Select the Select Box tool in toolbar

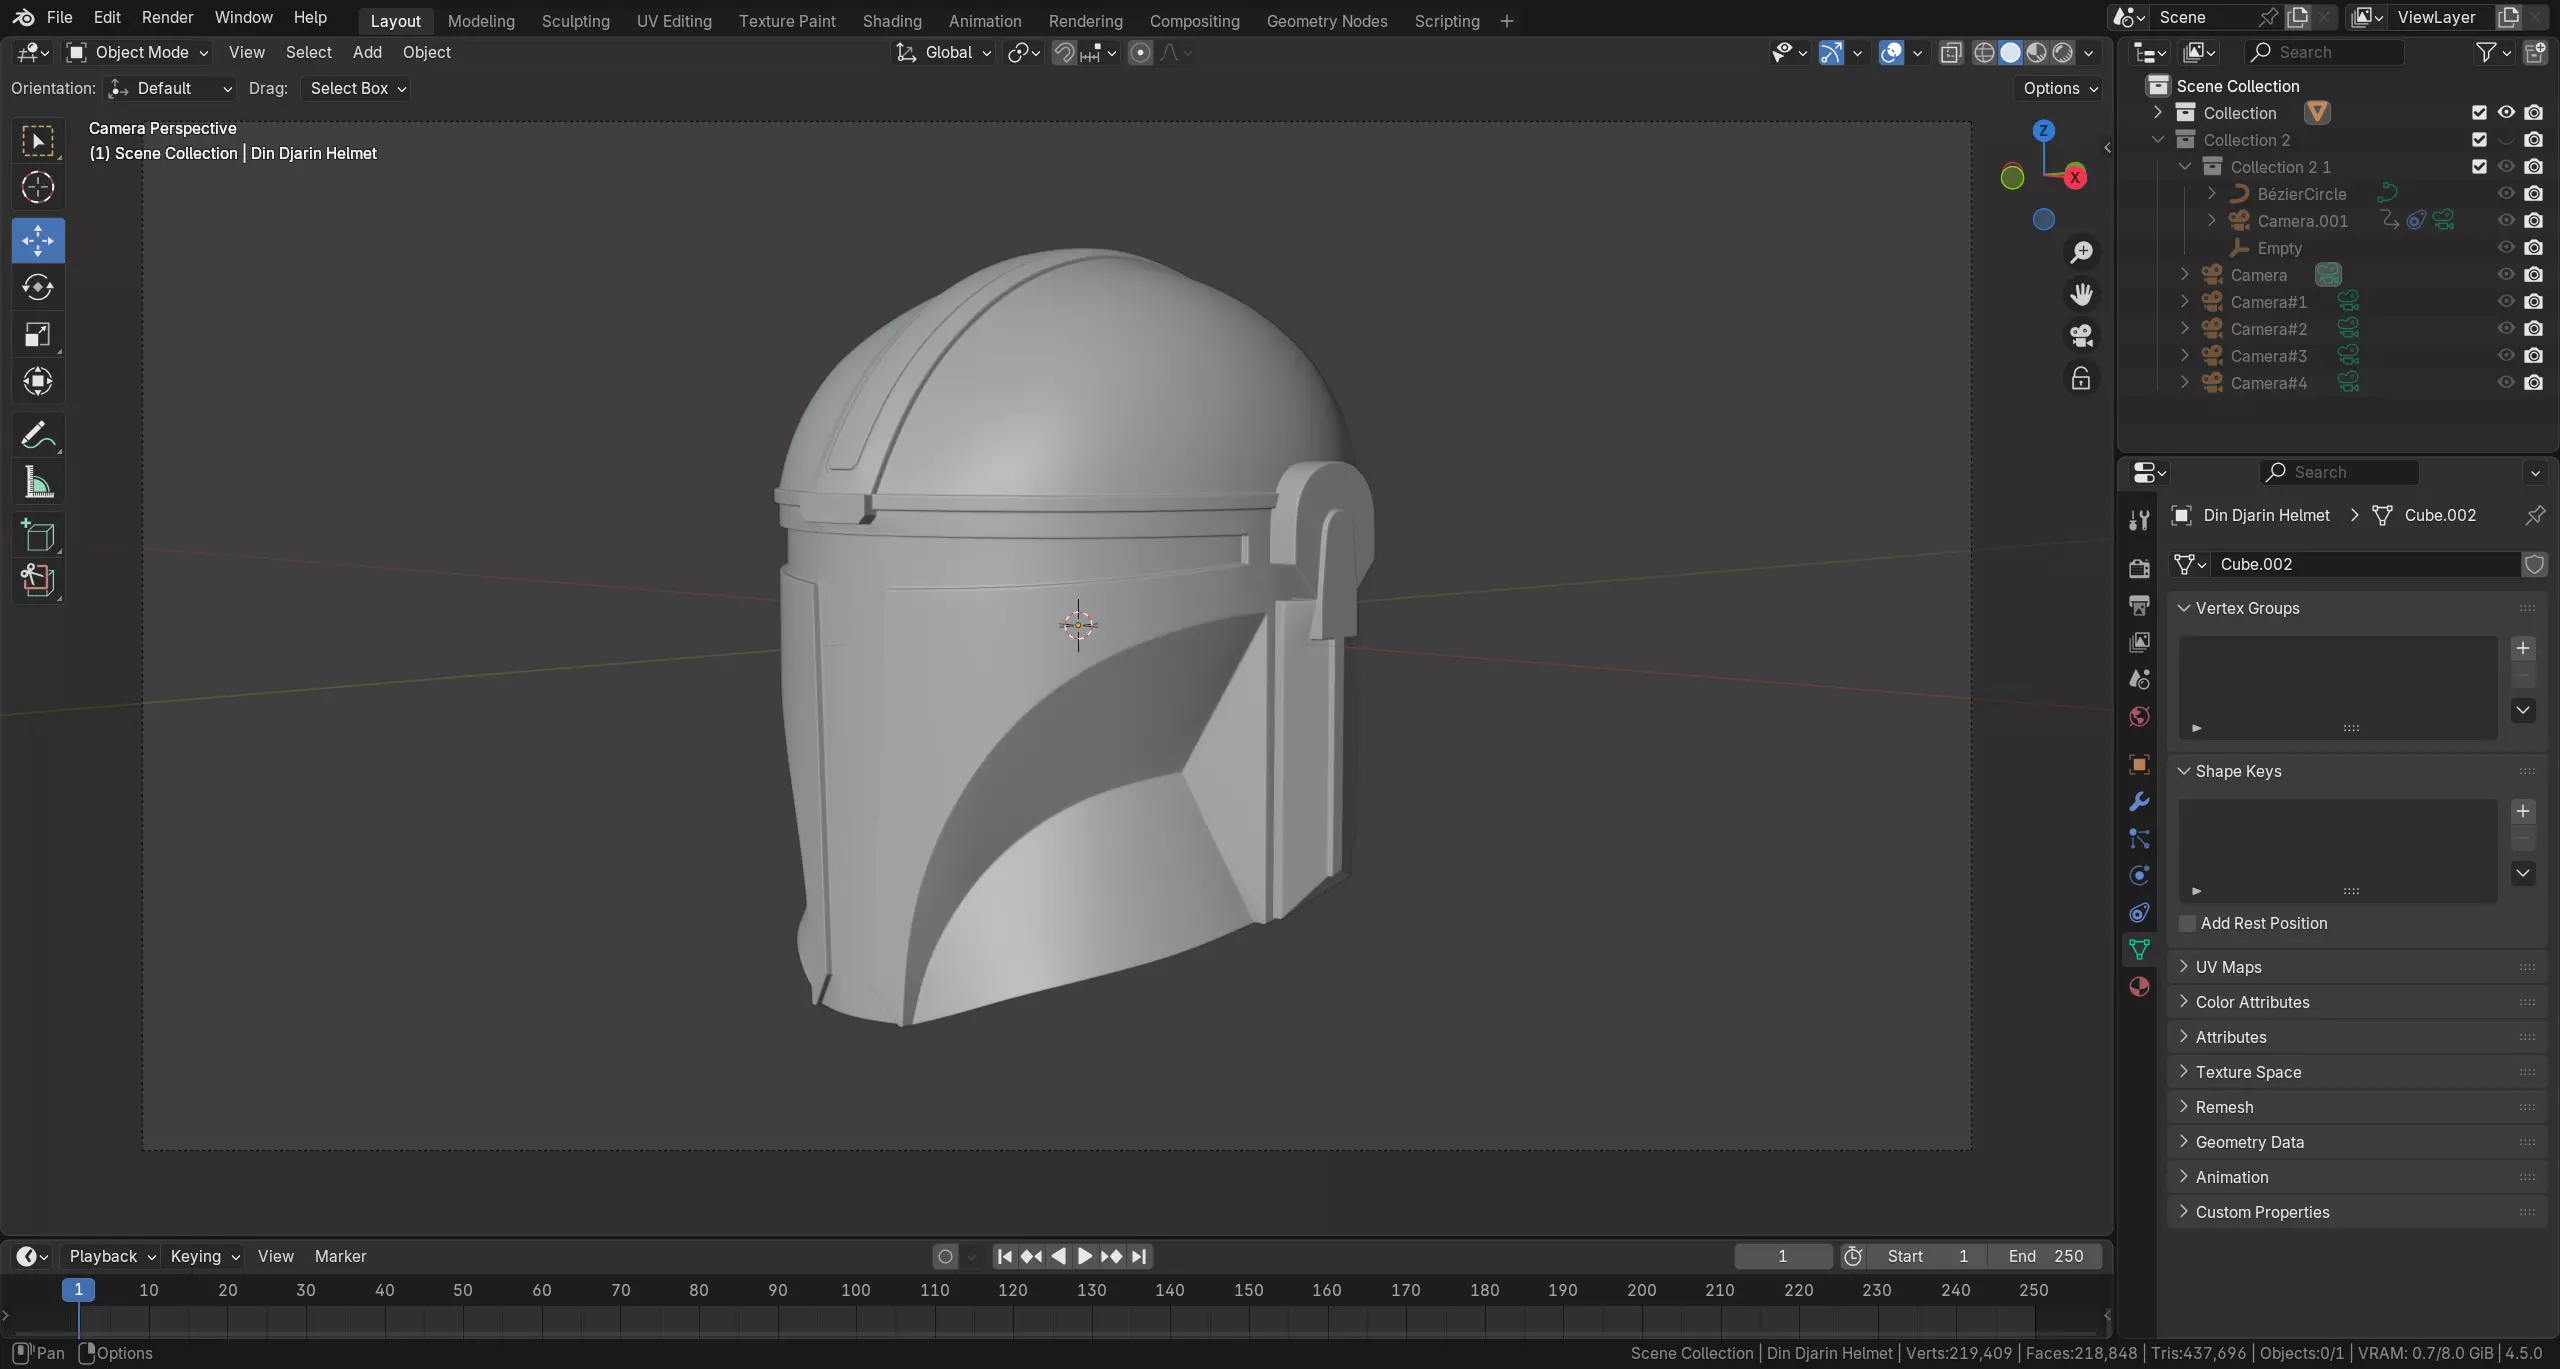click(x=38, y=141)
